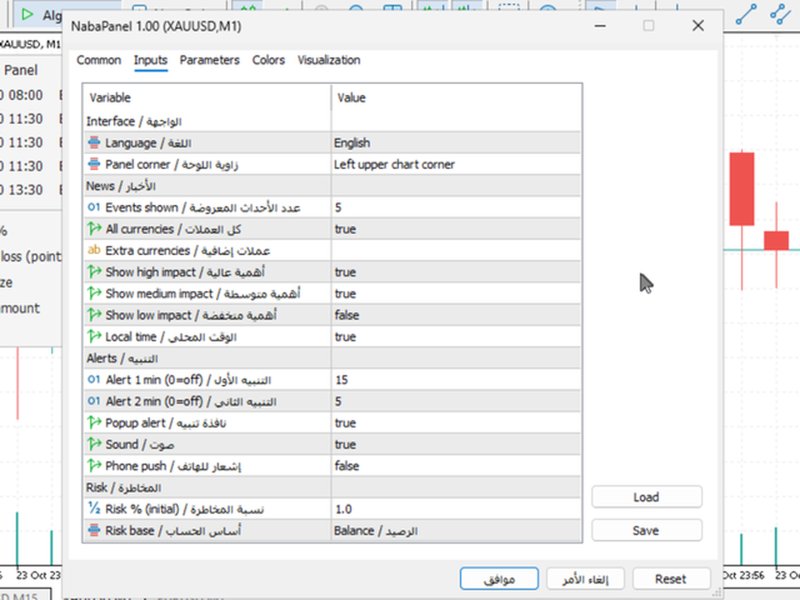The height and width of the screenshot is (600, 800).
Task: Click the enum icon beside Risk base
Action: (94, 530)
